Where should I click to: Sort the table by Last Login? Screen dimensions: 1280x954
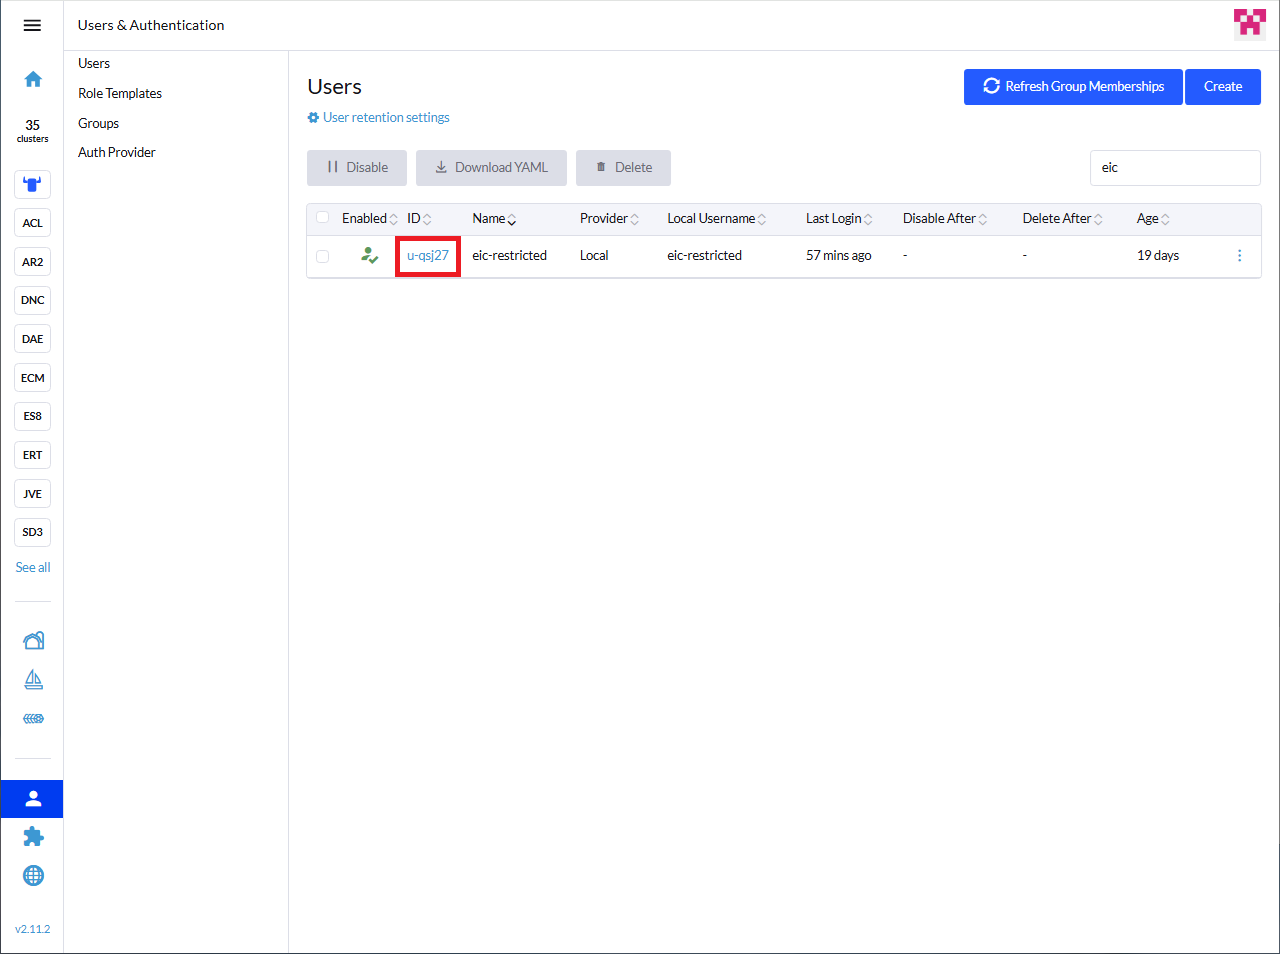pos(833,218)
